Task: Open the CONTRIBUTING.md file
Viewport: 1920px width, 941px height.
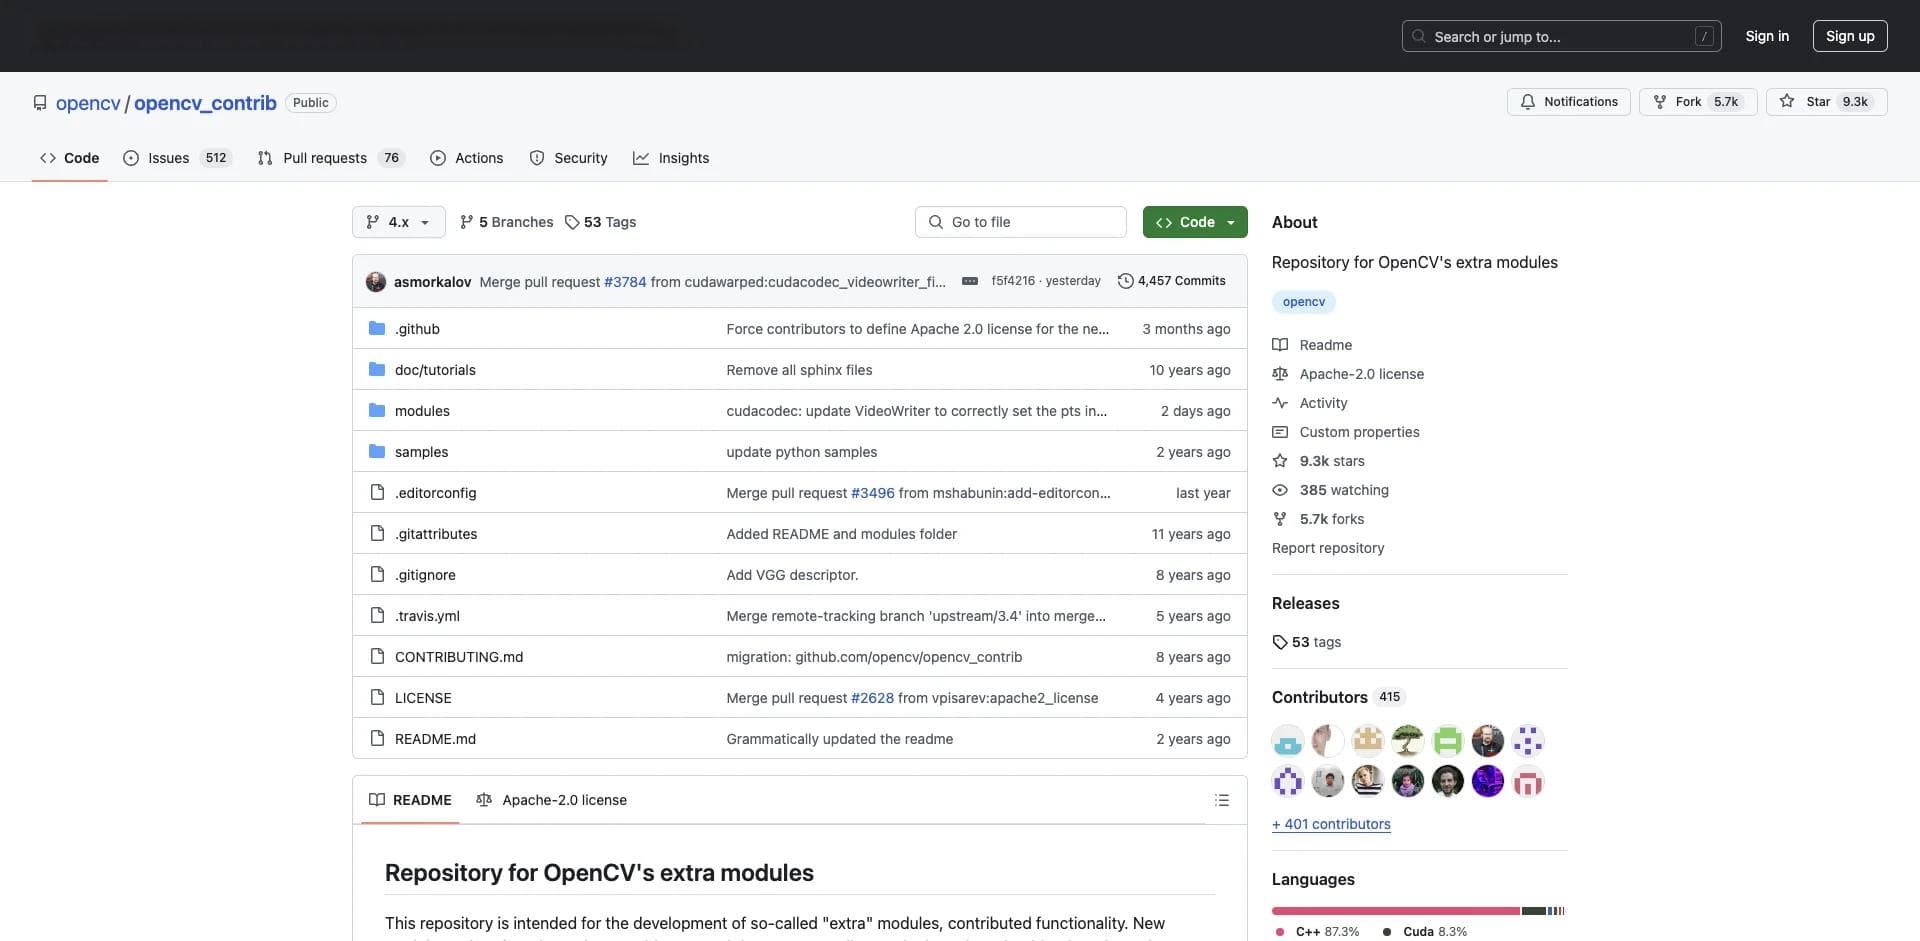Action: [x=459, y=657]
